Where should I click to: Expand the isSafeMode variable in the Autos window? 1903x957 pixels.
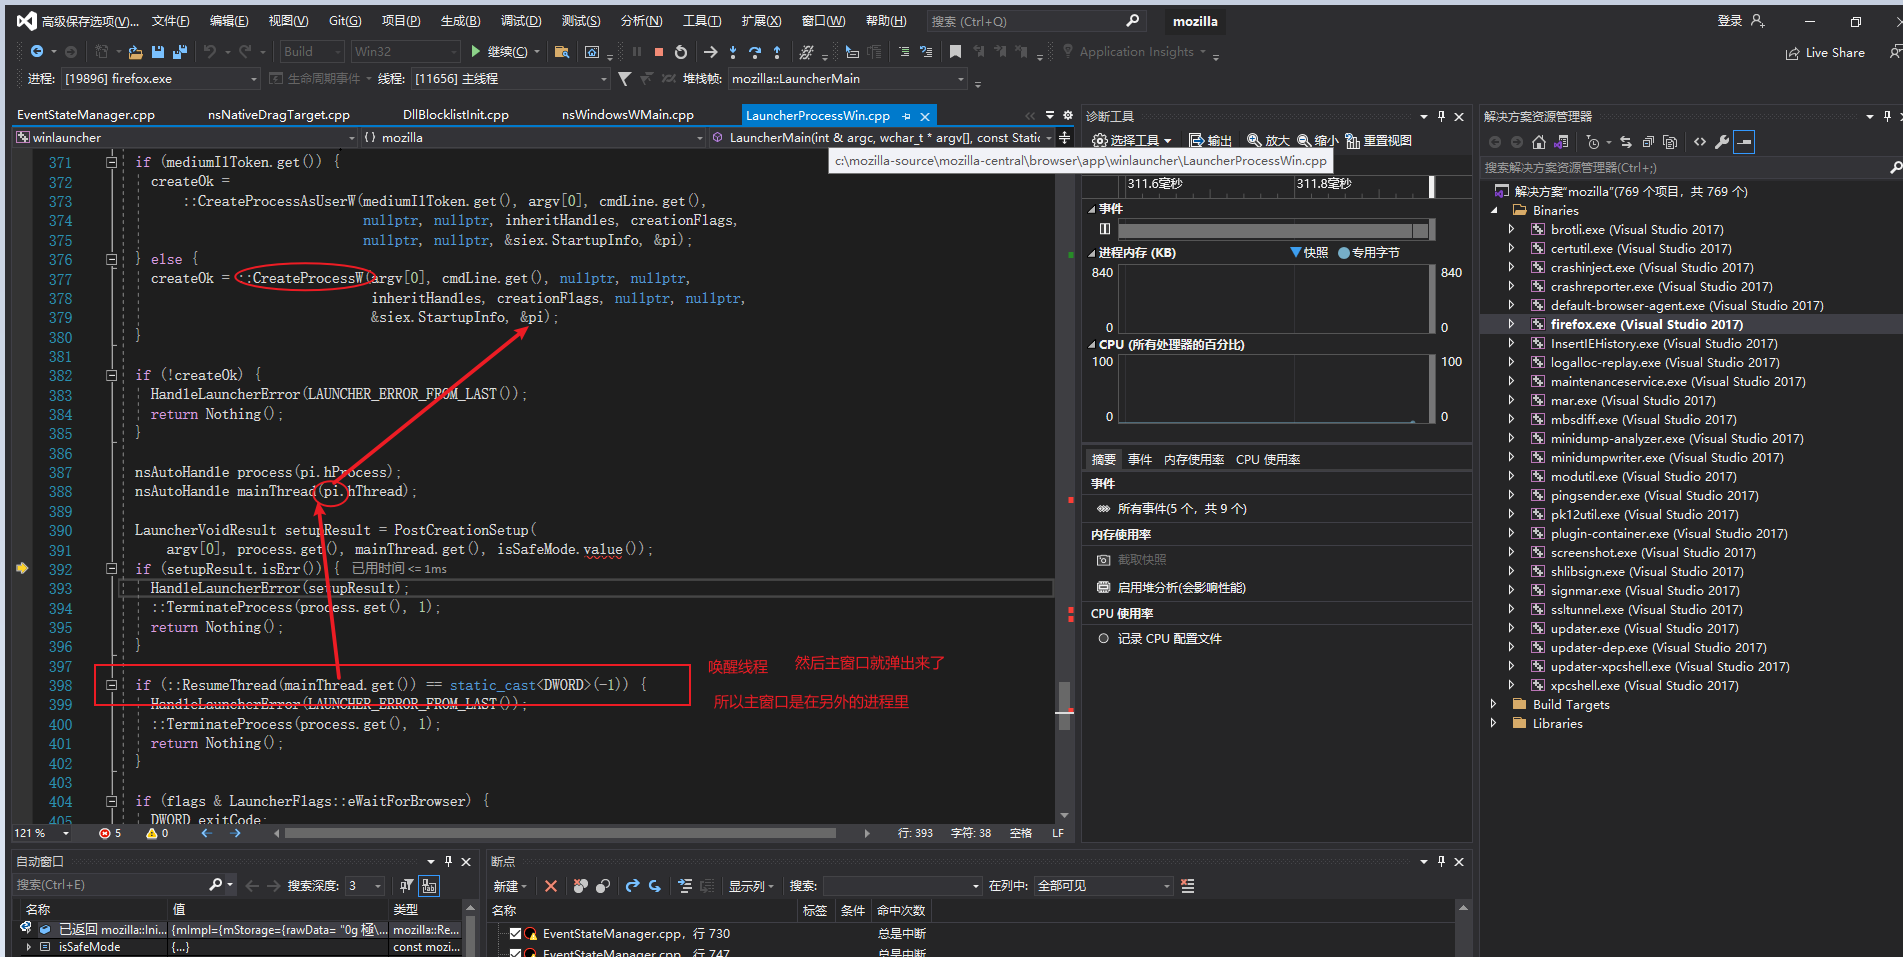(x=28, y=947)
